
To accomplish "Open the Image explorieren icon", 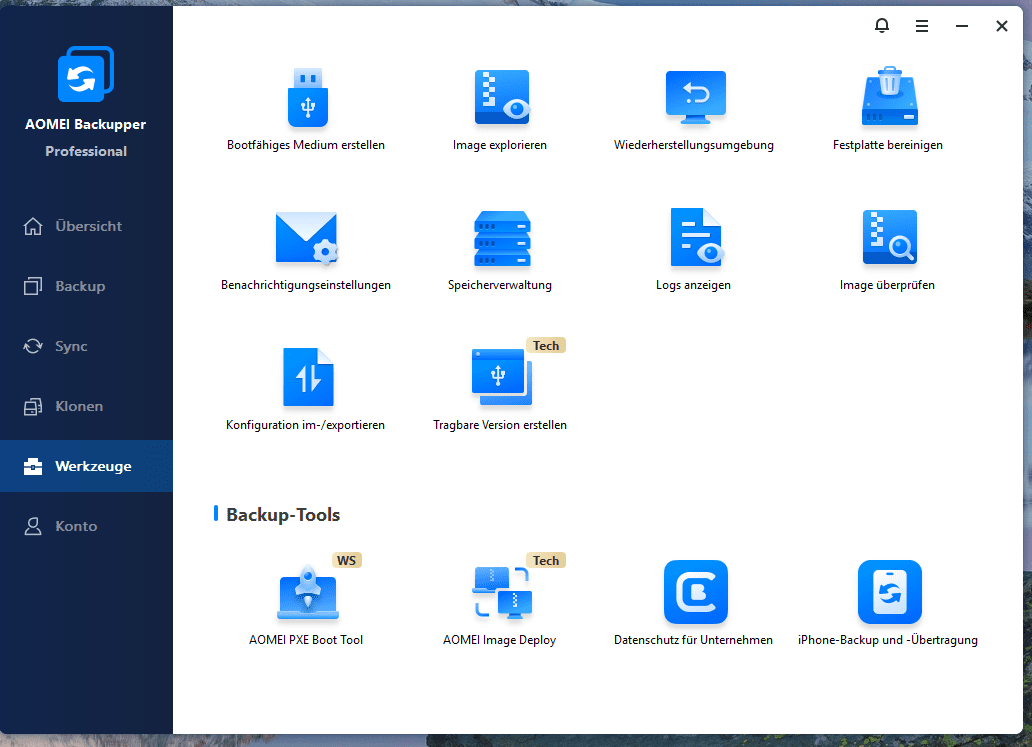I will point(502,97).
